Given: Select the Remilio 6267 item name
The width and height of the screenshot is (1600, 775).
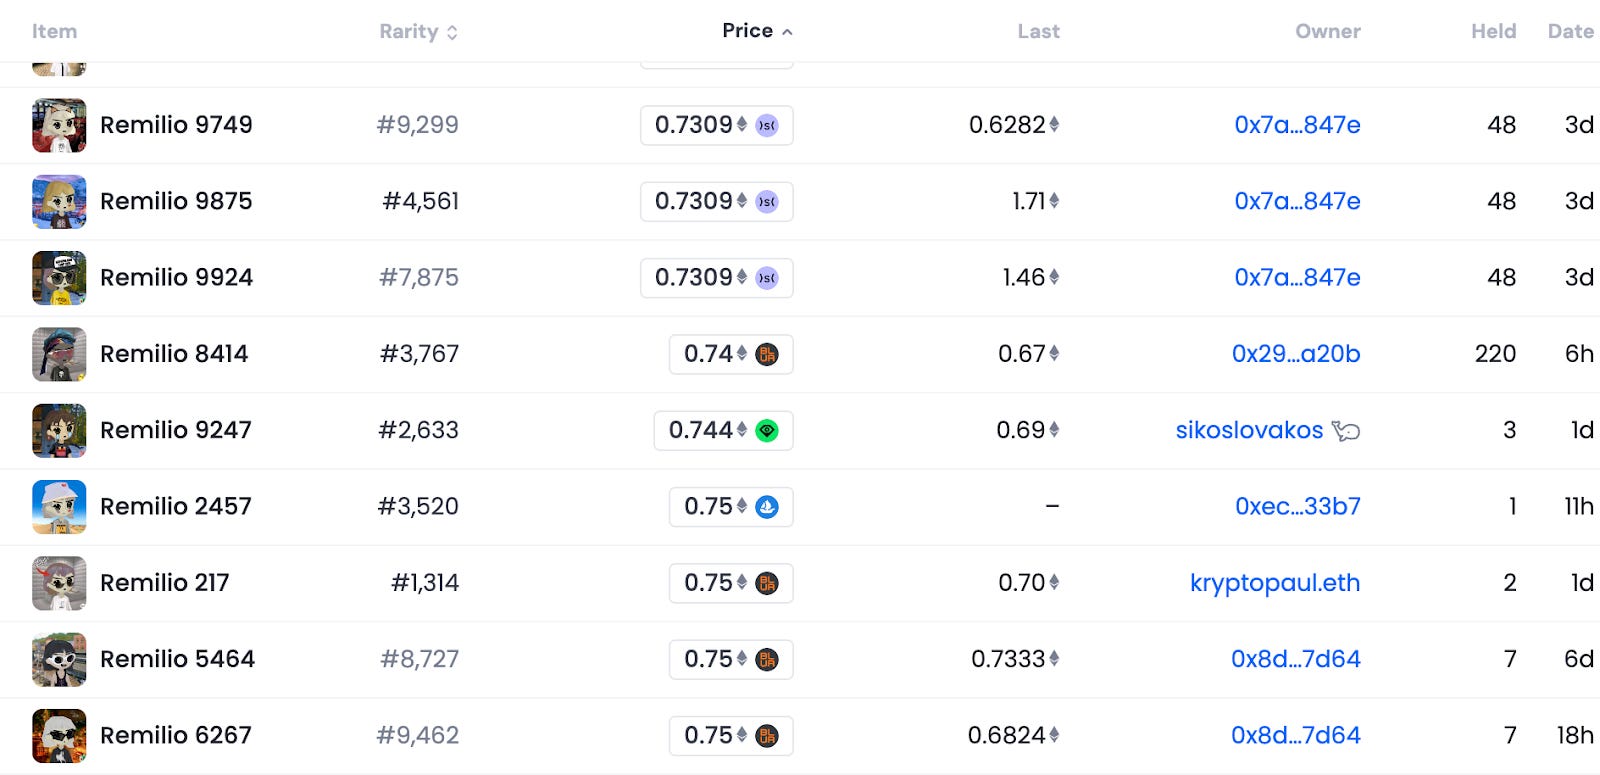Looking at the screenshot, I should (x=176, y=736).
